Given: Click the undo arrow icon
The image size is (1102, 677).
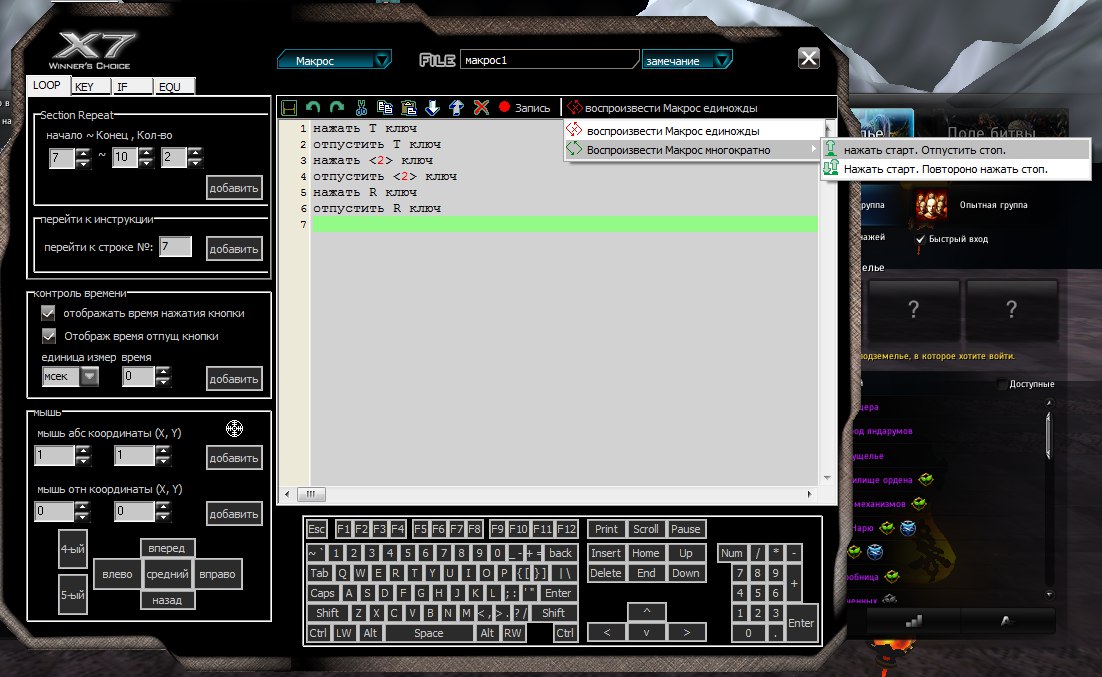Looking at the screenshot, I should tap(313, 107).
